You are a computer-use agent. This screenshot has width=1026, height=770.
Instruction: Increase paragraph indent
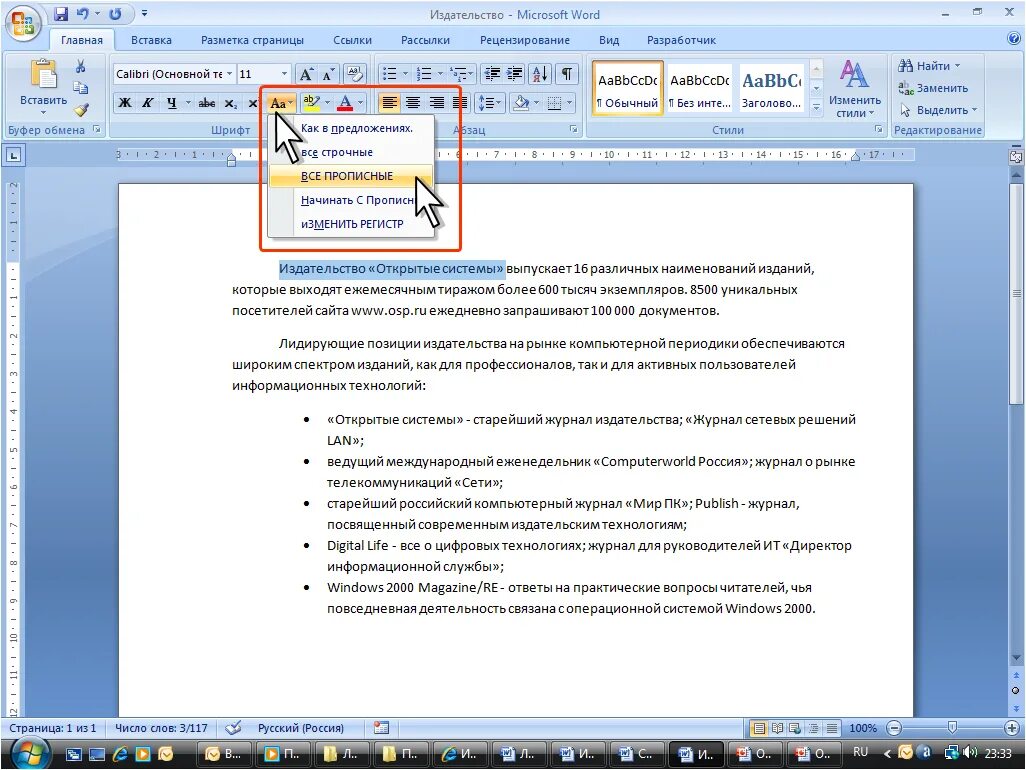pos(515,73)
